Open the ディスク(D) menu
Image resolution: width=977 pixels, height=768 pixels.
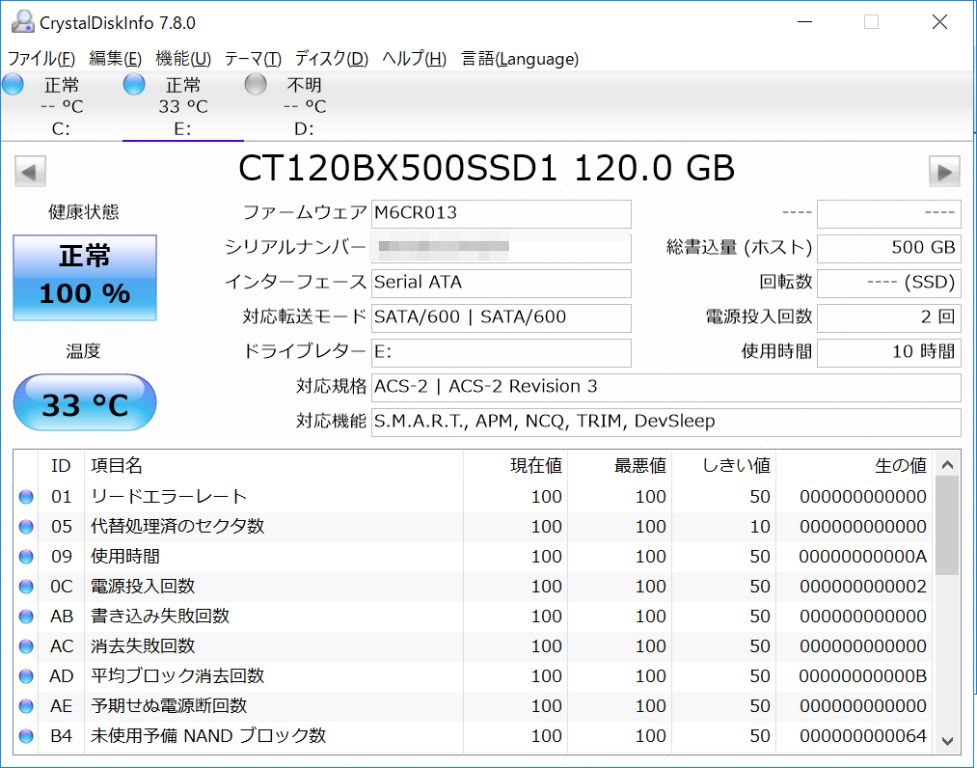point(331,59)
